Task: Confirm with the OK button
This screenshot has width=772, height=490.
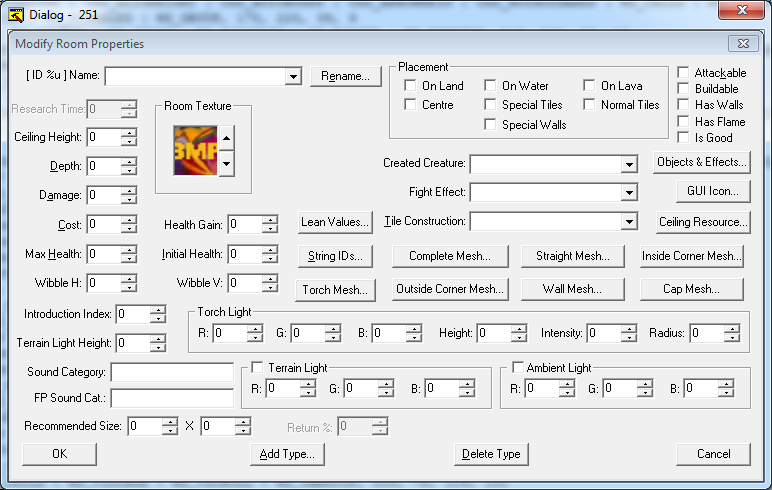Action: click(59, 454)
